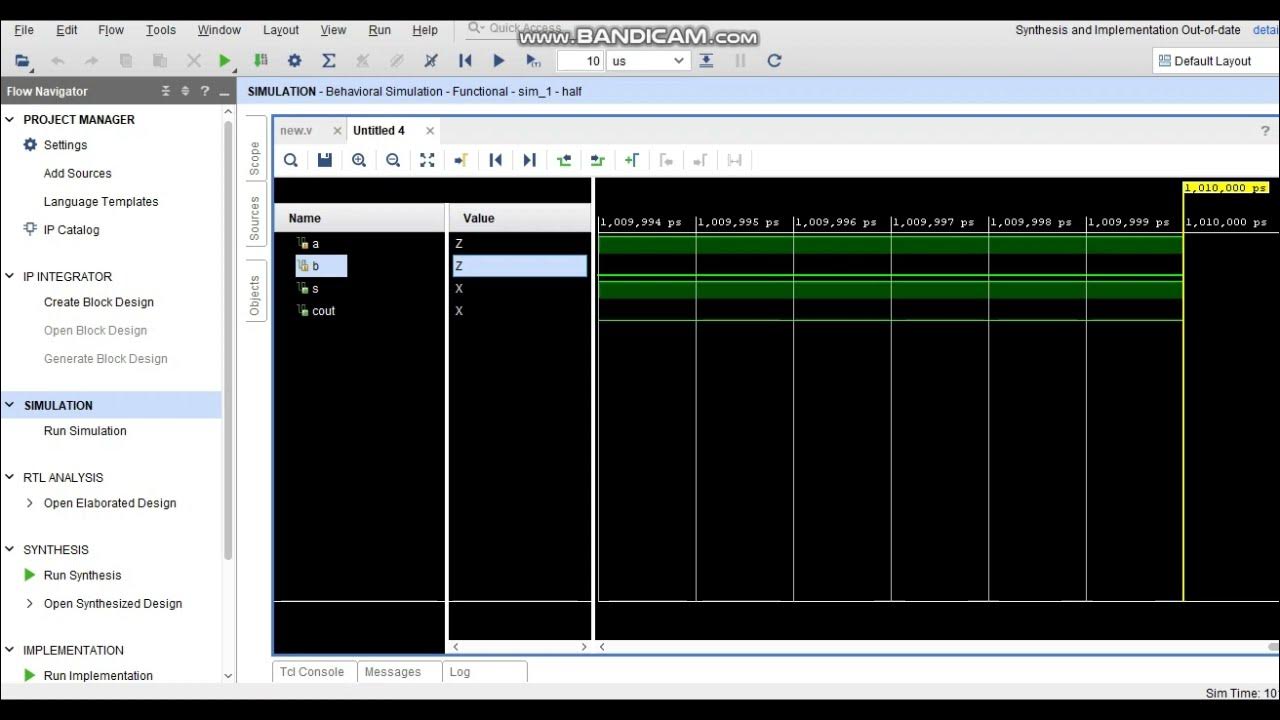Click Run Implementation
This screenshot has height=720, width=1280.
(x=98, y=675)
